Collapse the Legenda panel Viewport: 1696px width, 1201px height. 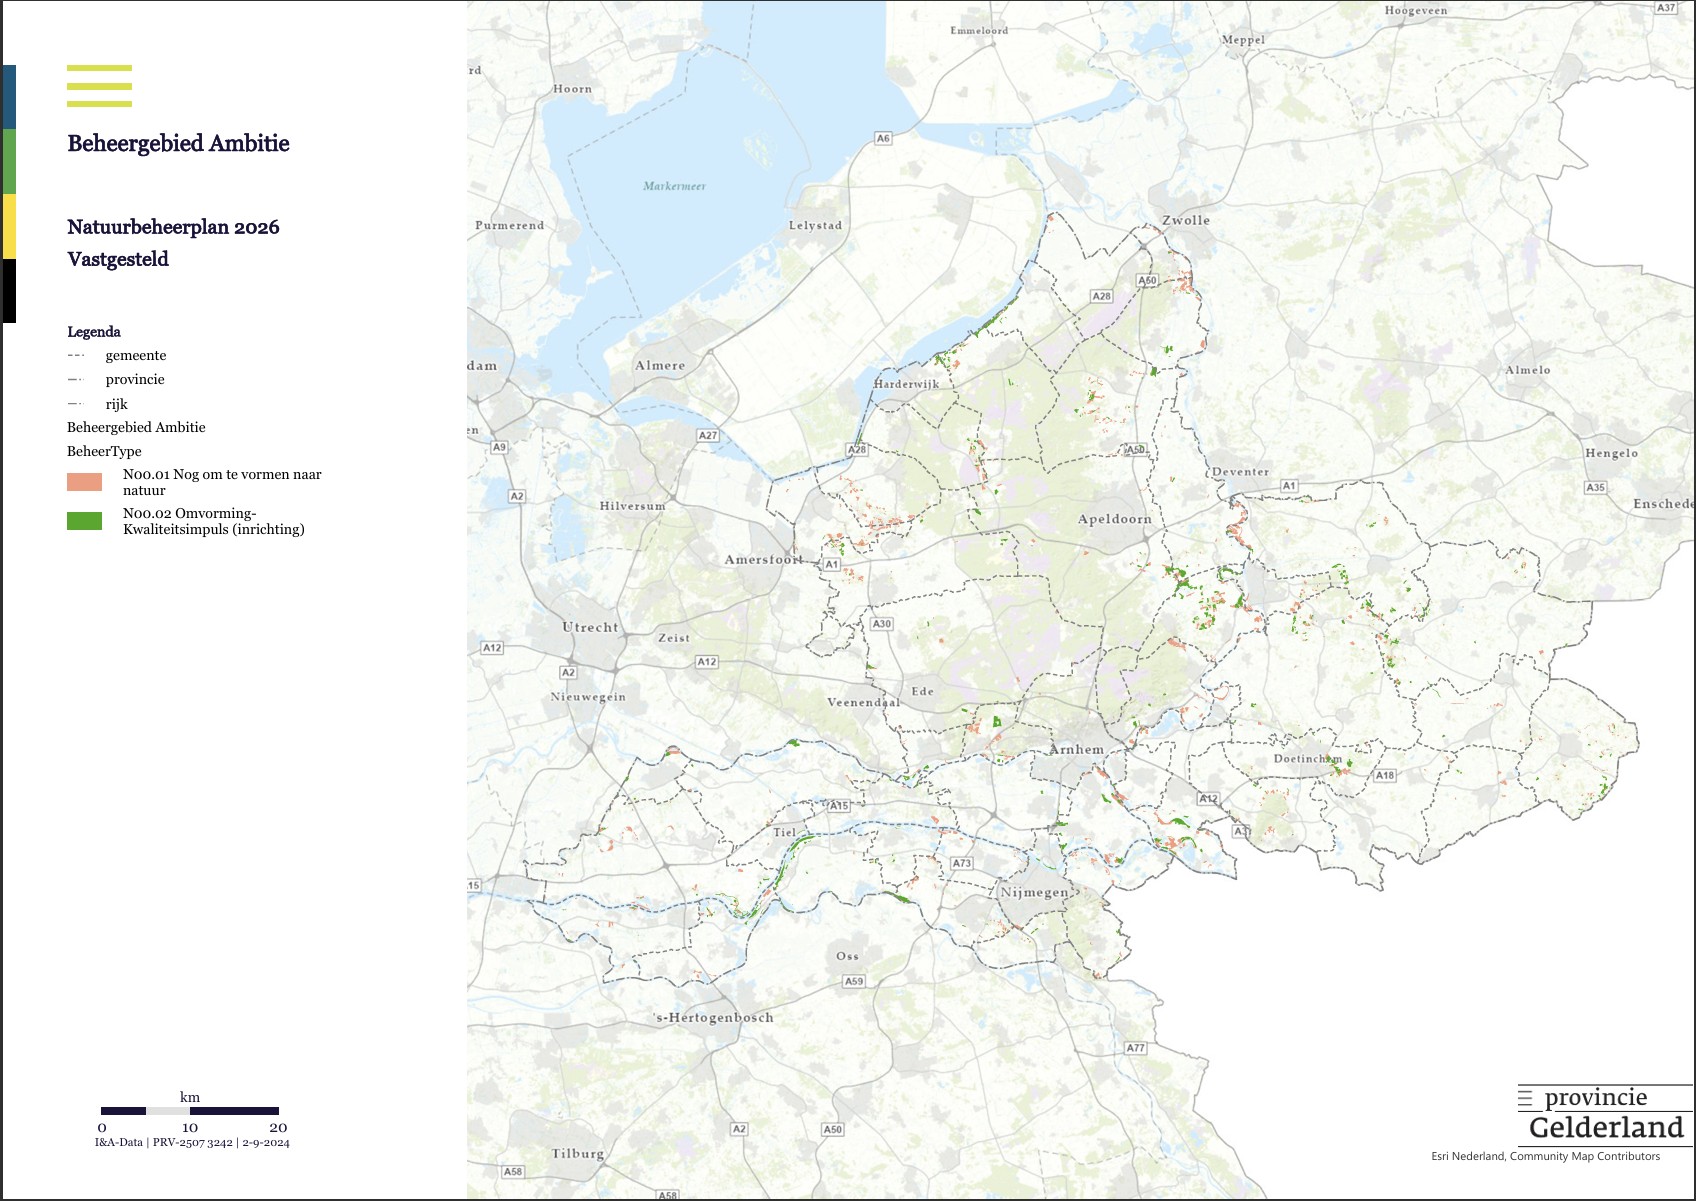tap(94, 332)
